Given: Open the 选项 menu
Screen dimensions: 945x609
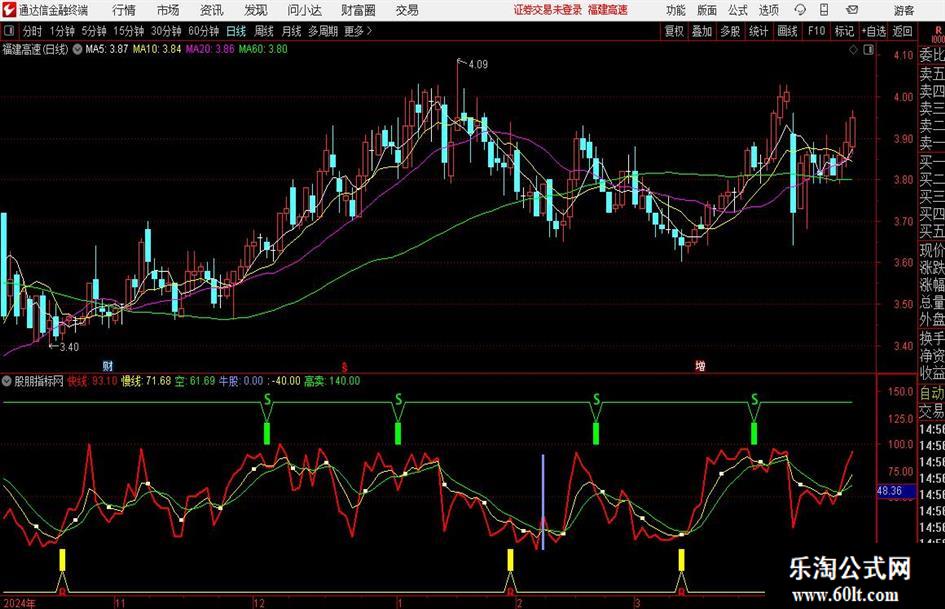Looking at the screenshot, I should point(768,10).
